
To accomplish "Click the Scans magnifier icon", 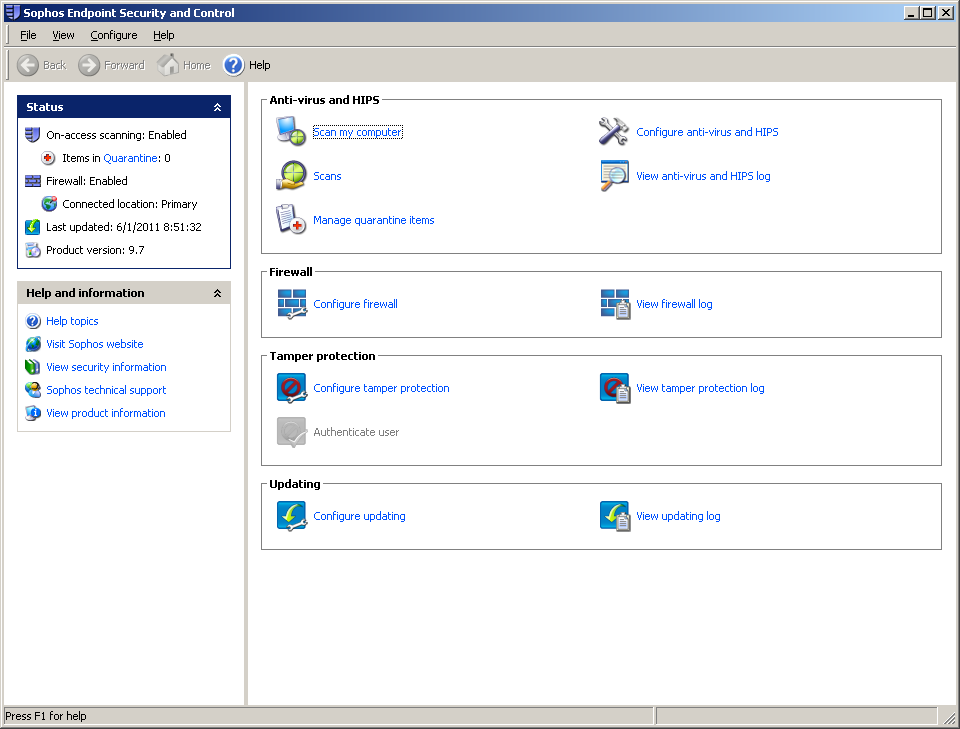I will pyautogui.click(x=291, y=176).
